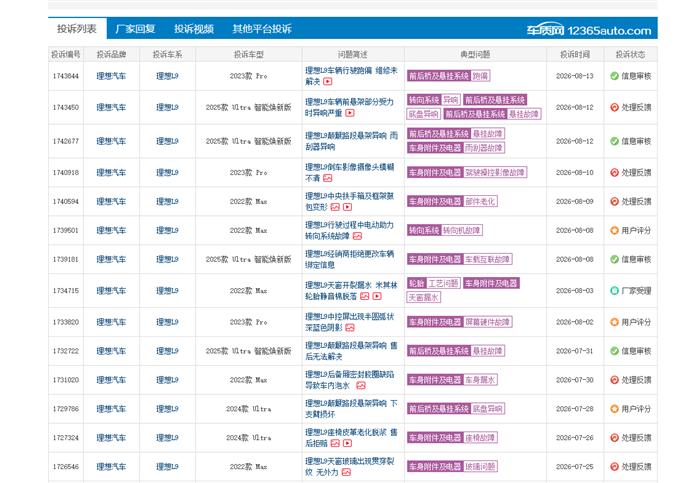Viewport: 700px width, 483px height.
Task: Select the 玻璃问题 tag in row 1726546
Action: point(480,466)
